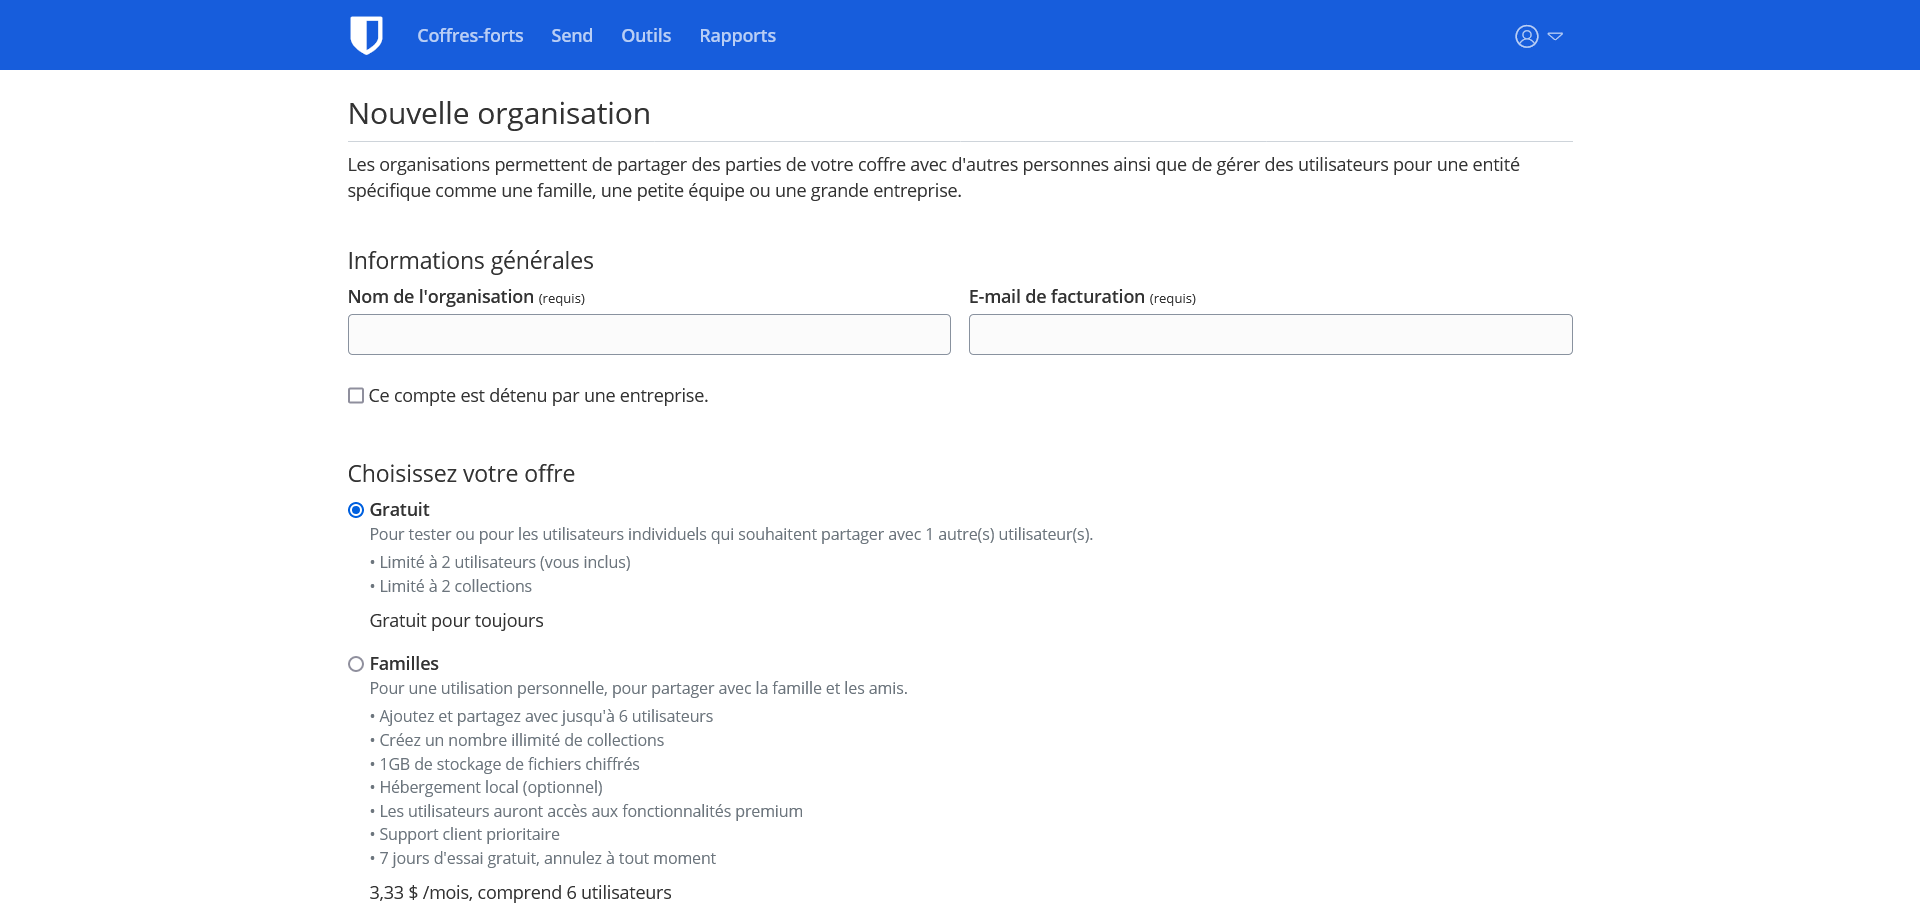Viewport: 1920px width, 913px height.
Task: Open the Outils navigation item
Action: [x=646, y=36]
